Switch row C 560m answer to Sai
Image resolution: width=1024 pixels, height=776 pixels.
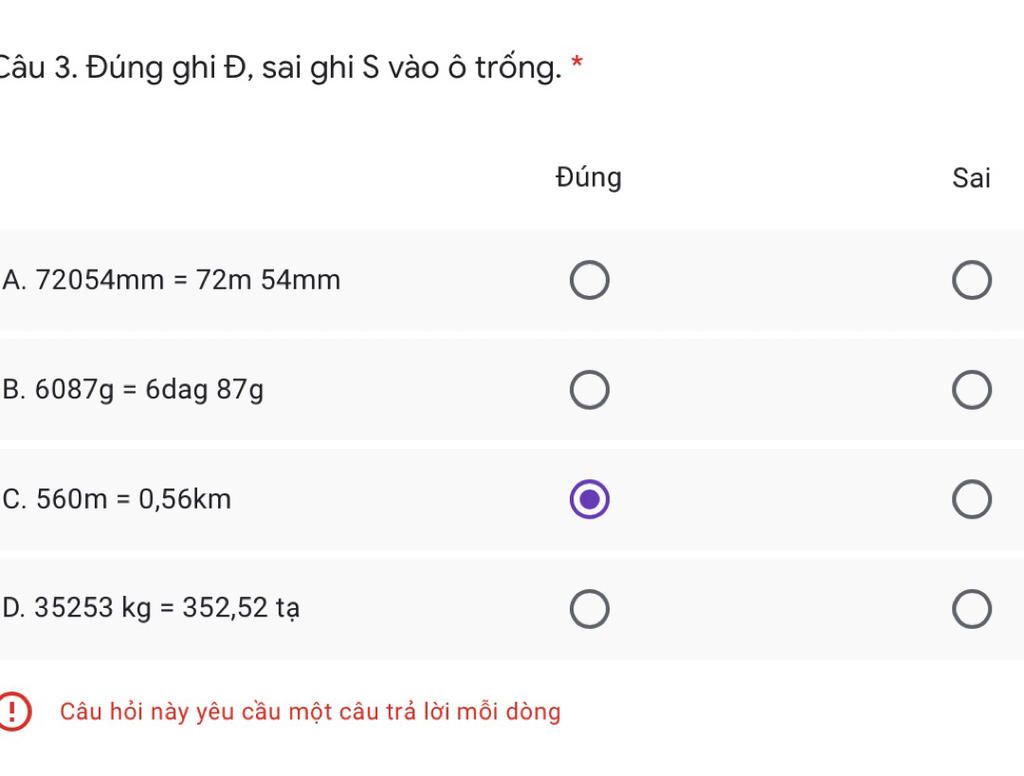(x=972, y=500)
